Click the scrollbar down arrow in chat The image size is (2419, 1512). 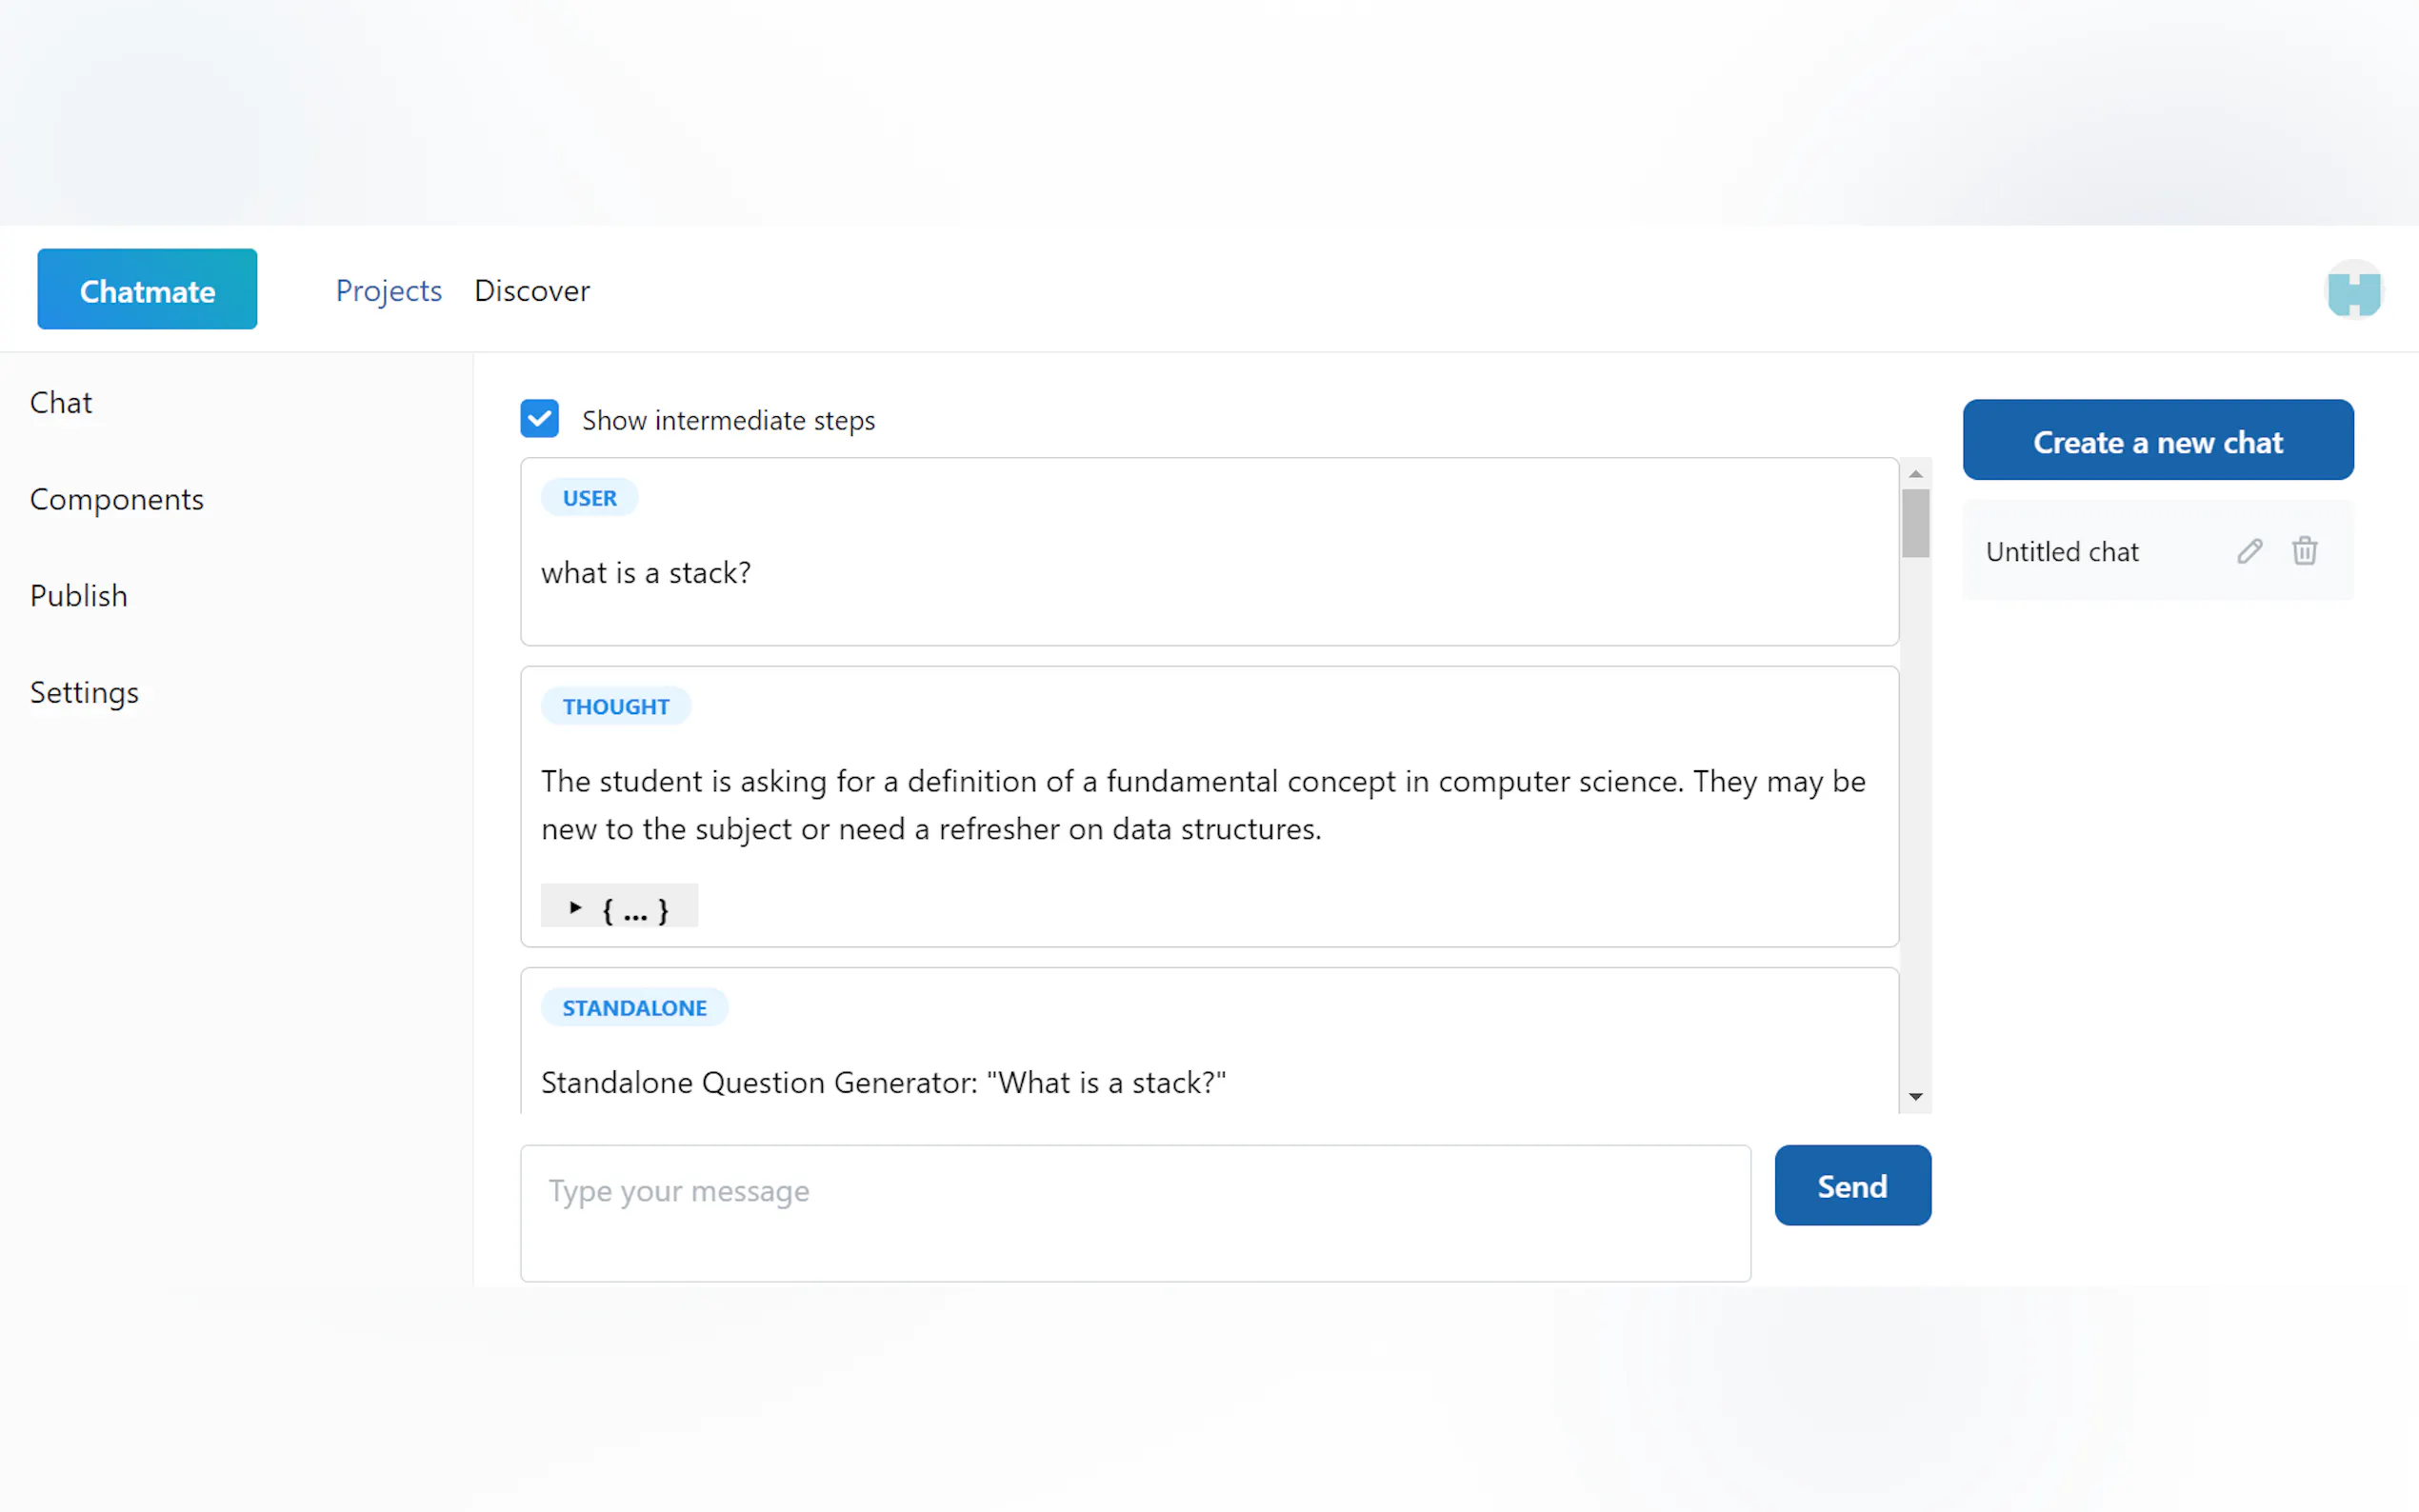click(x=1915, y=1097)
